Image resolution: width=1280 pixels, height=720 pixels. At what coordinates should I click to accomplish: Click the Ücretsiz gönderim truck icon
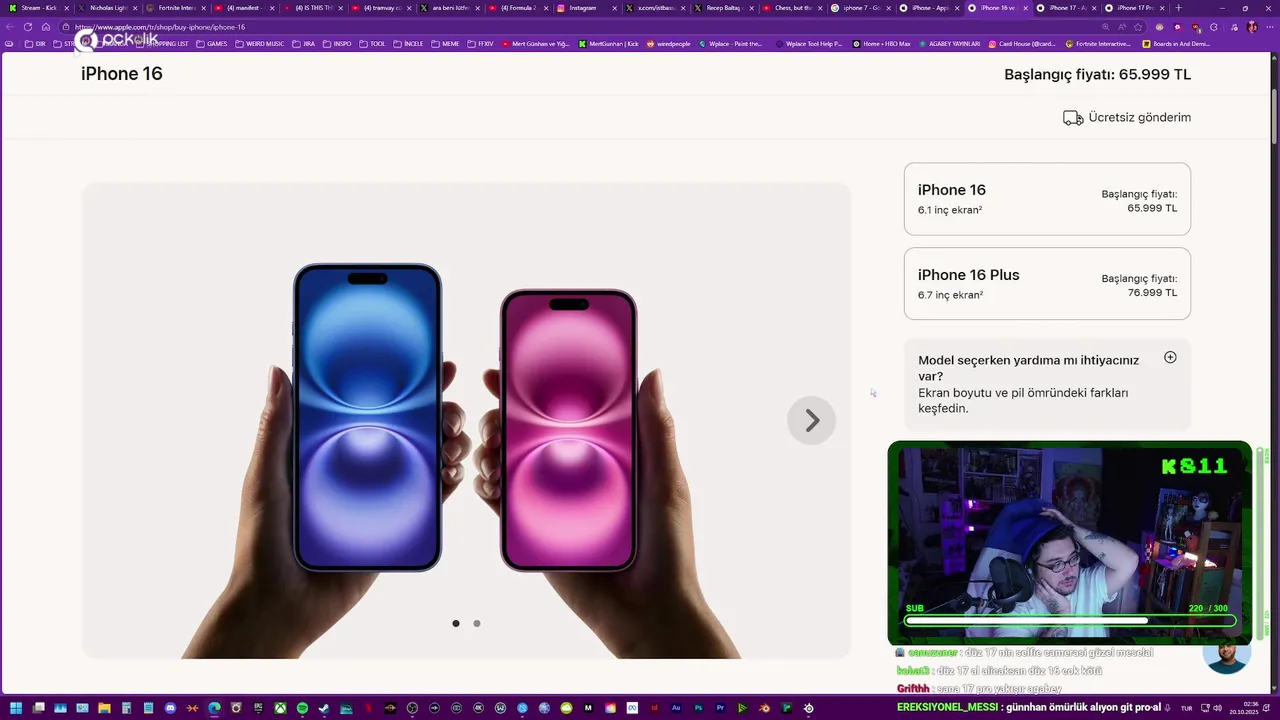point(1073,118)
